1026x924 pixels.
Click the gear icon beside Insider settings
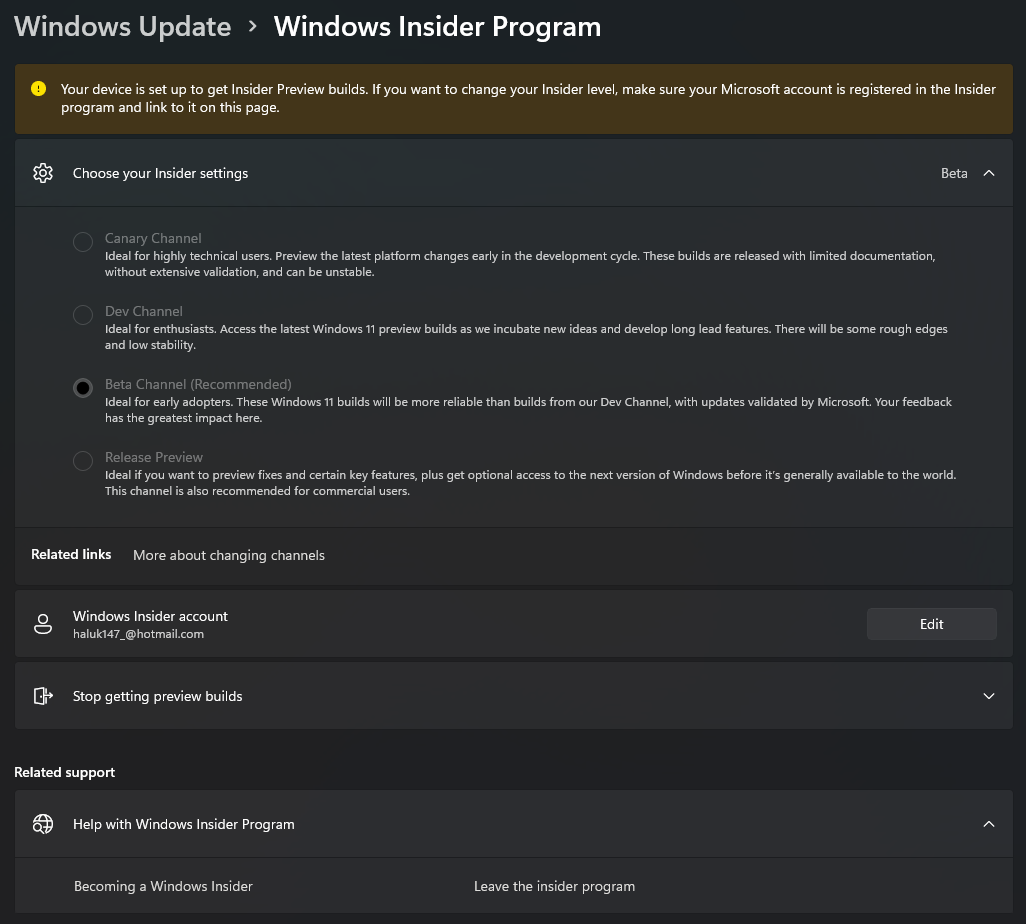[x=42, y=173]
